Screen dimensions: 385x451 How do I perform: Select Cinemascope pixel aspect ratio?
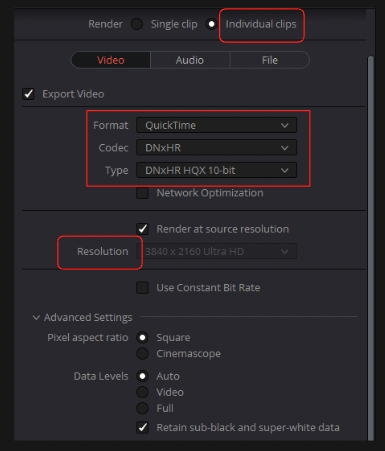click(x=142, y=354)
